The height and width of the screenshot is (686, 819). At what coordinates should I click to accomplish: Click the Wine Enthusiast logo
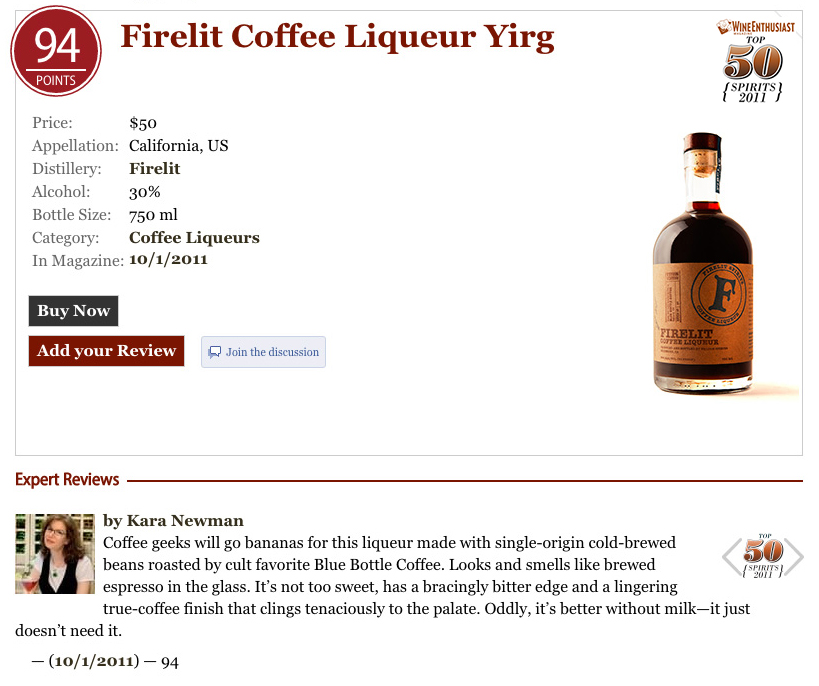pos(756,27)
